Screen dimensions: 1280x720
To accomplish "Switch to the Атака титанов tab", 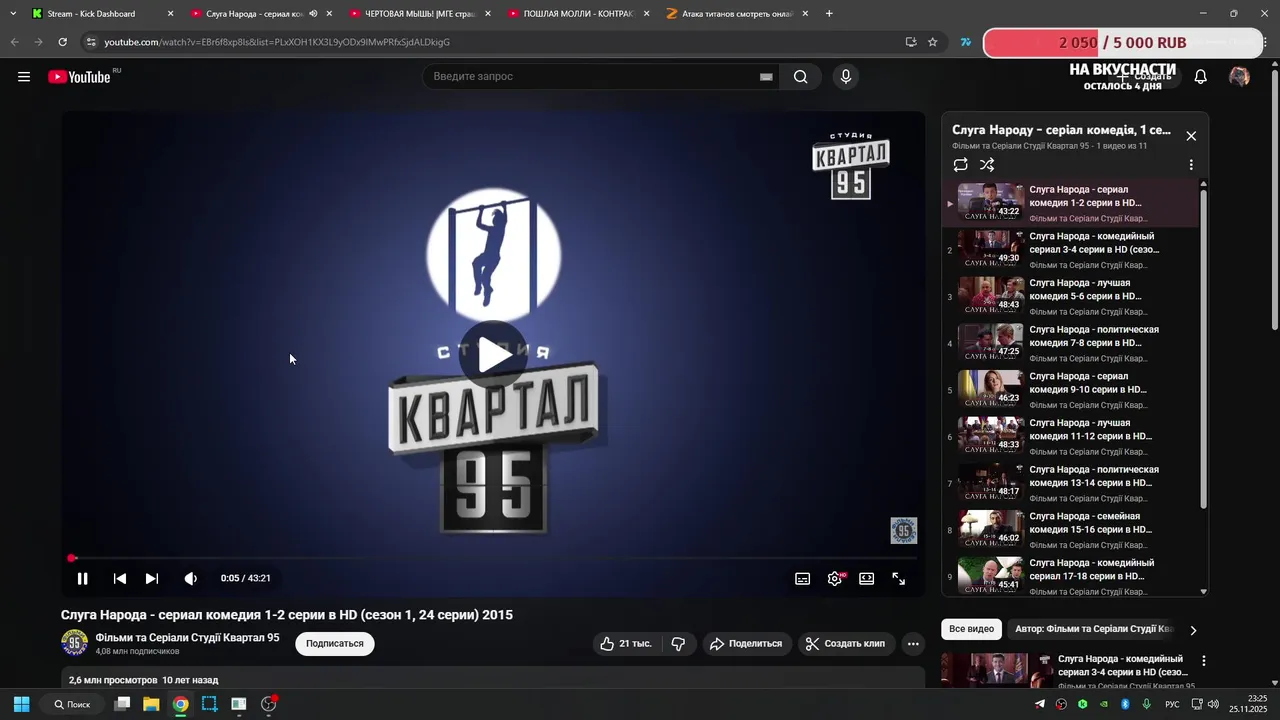I will (x=738, y=14).
